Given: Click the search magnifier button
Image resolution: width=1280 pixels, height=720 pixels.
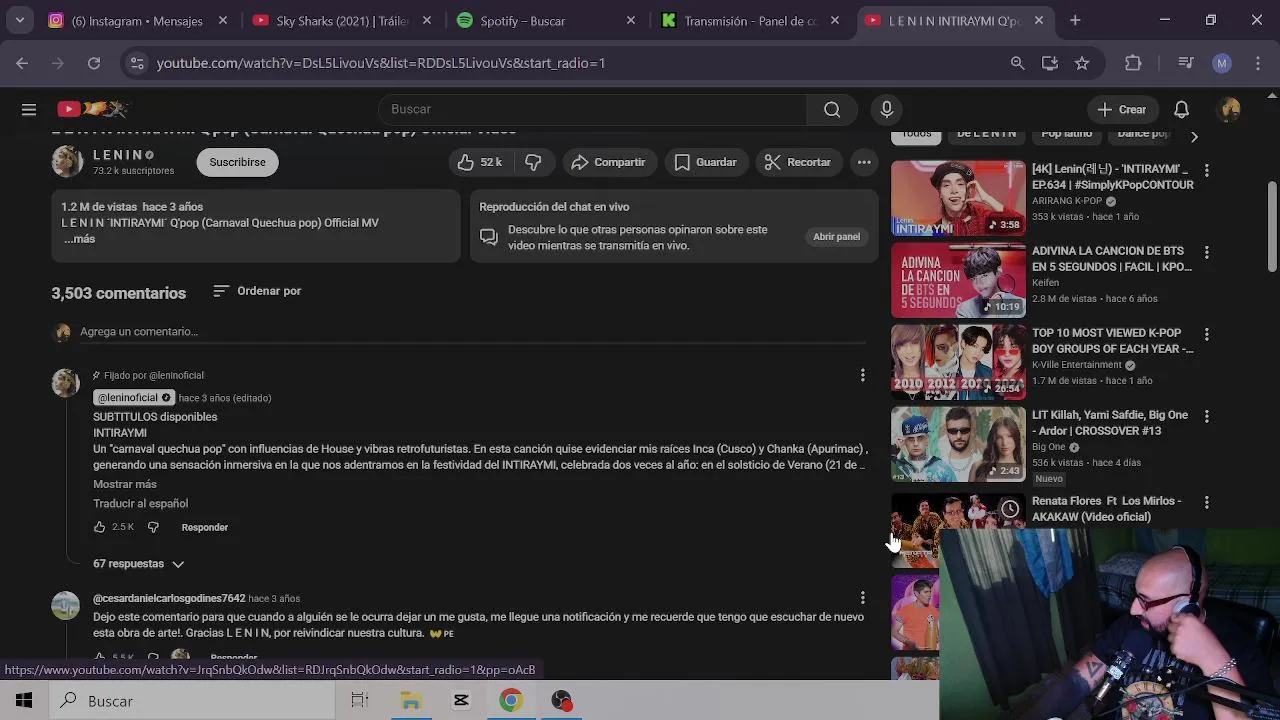Looking at the screenshot, I should [x=832, y=109].
